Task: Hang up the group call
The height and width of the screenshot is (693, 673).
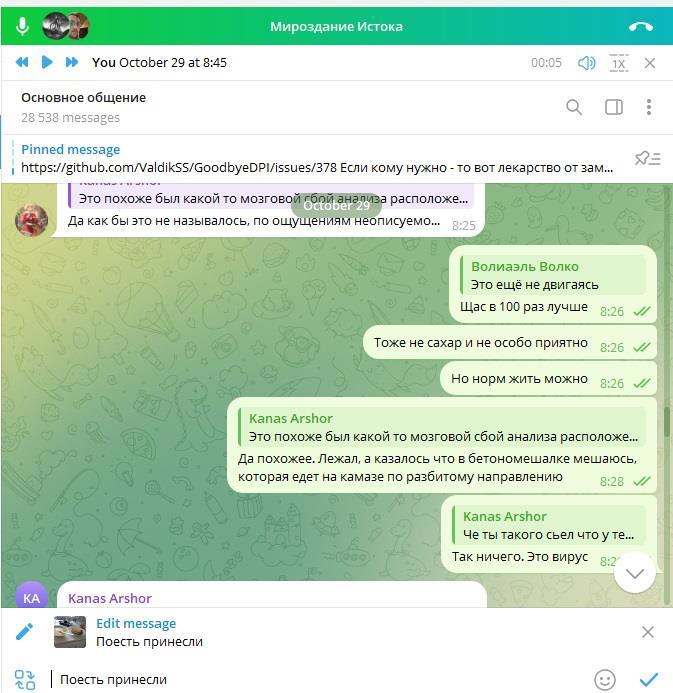Action: pos(641,27)
